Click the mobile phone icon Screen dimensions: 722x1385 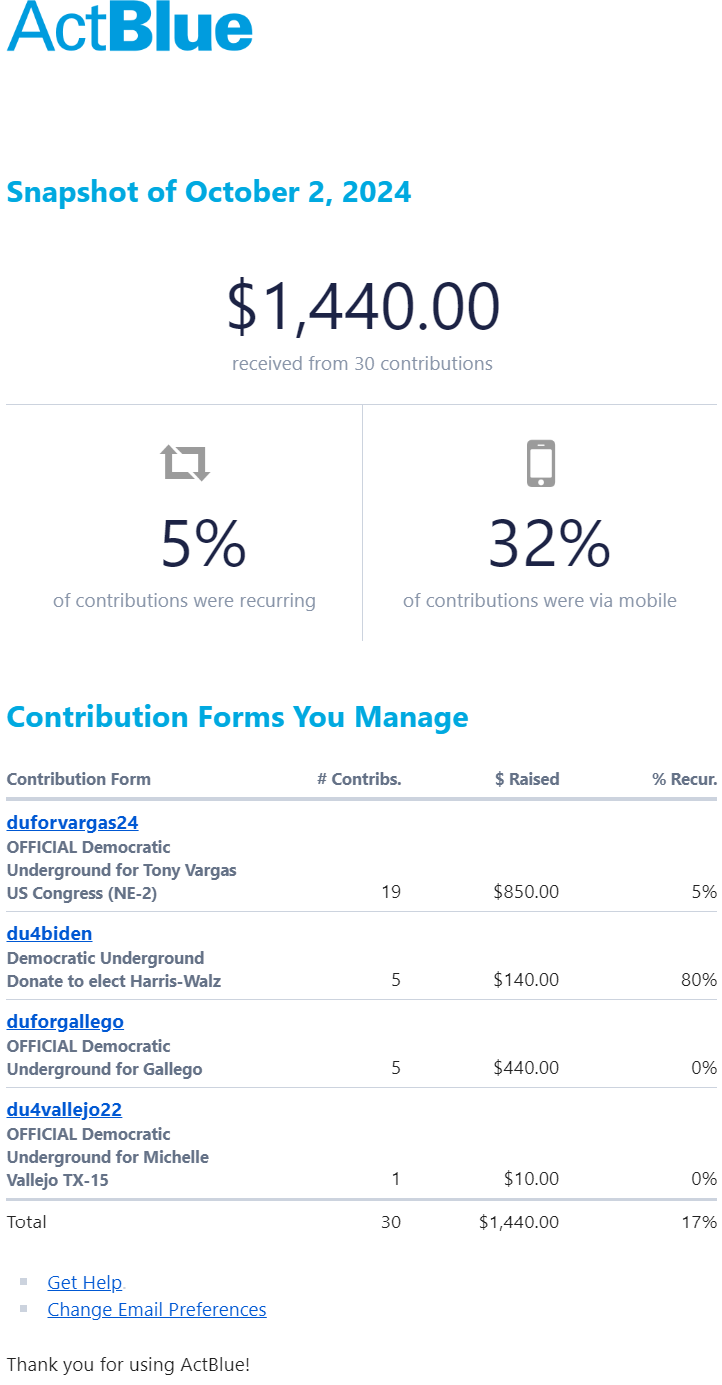pyautogui.click(x=540, y=463)
